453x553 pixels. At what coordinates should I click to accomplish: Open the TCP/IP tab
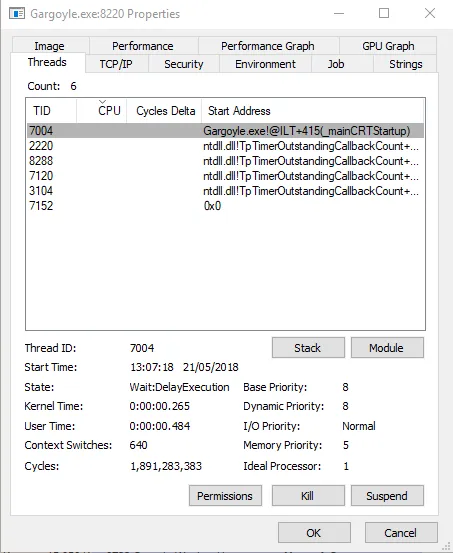(x=116, y=64)
